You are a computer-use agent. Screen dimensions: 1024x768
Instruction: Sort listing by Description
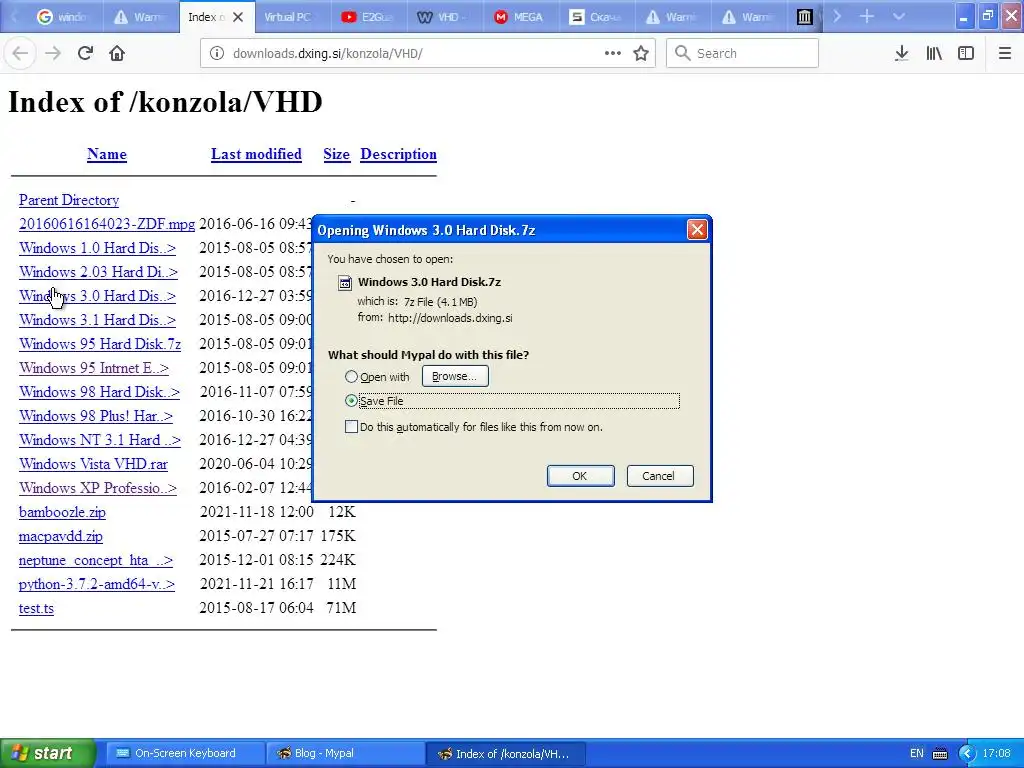pos(398,154)
